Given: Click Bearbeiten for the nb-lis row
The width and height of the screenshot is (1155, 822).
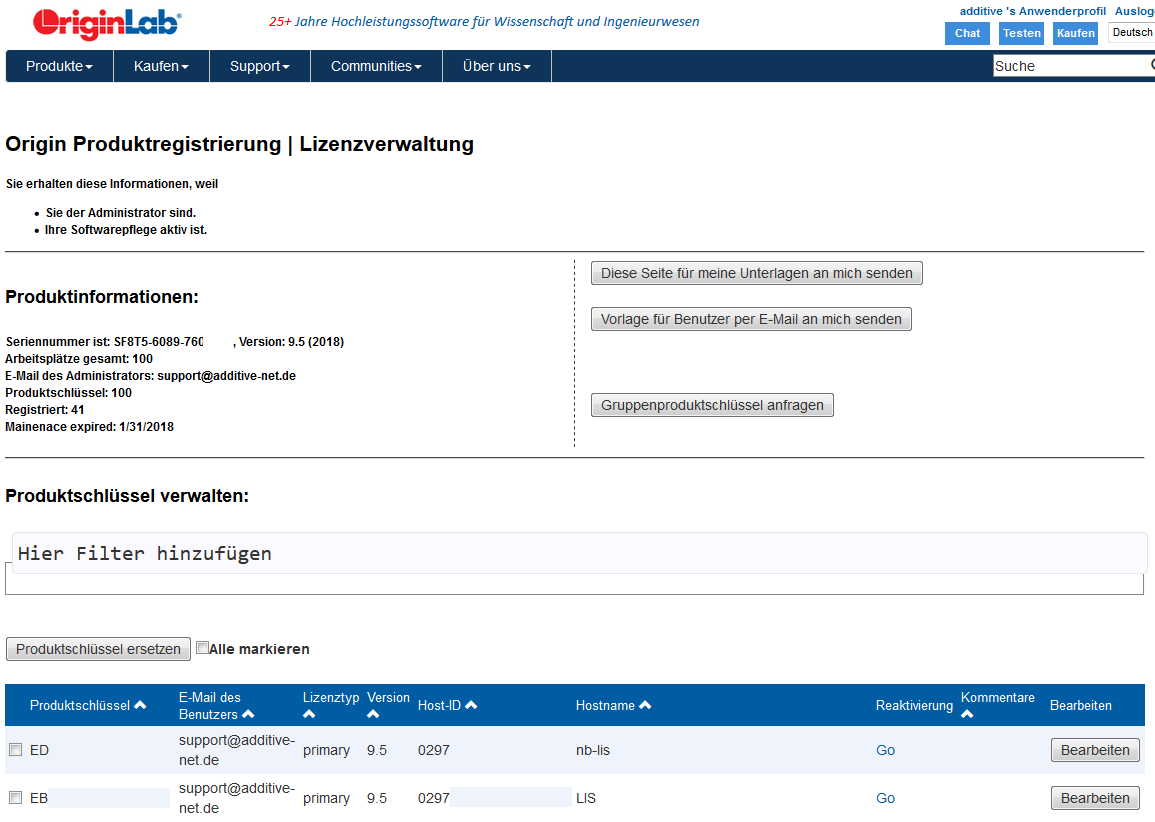Looking at the screenshot, I should coord(1095,750).
